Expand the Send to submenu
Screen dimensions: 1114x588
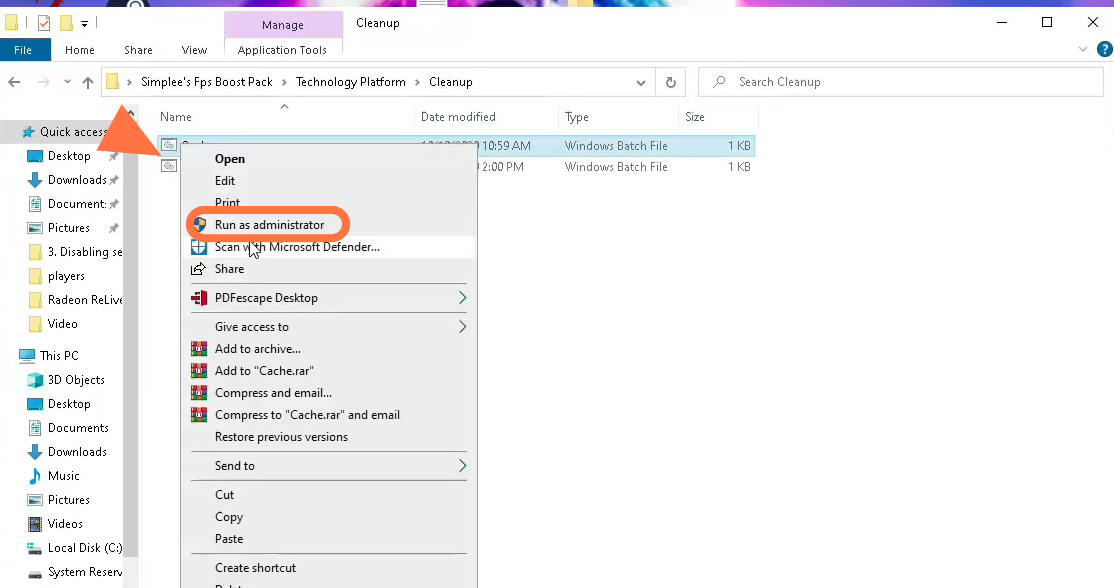(462, 466)
